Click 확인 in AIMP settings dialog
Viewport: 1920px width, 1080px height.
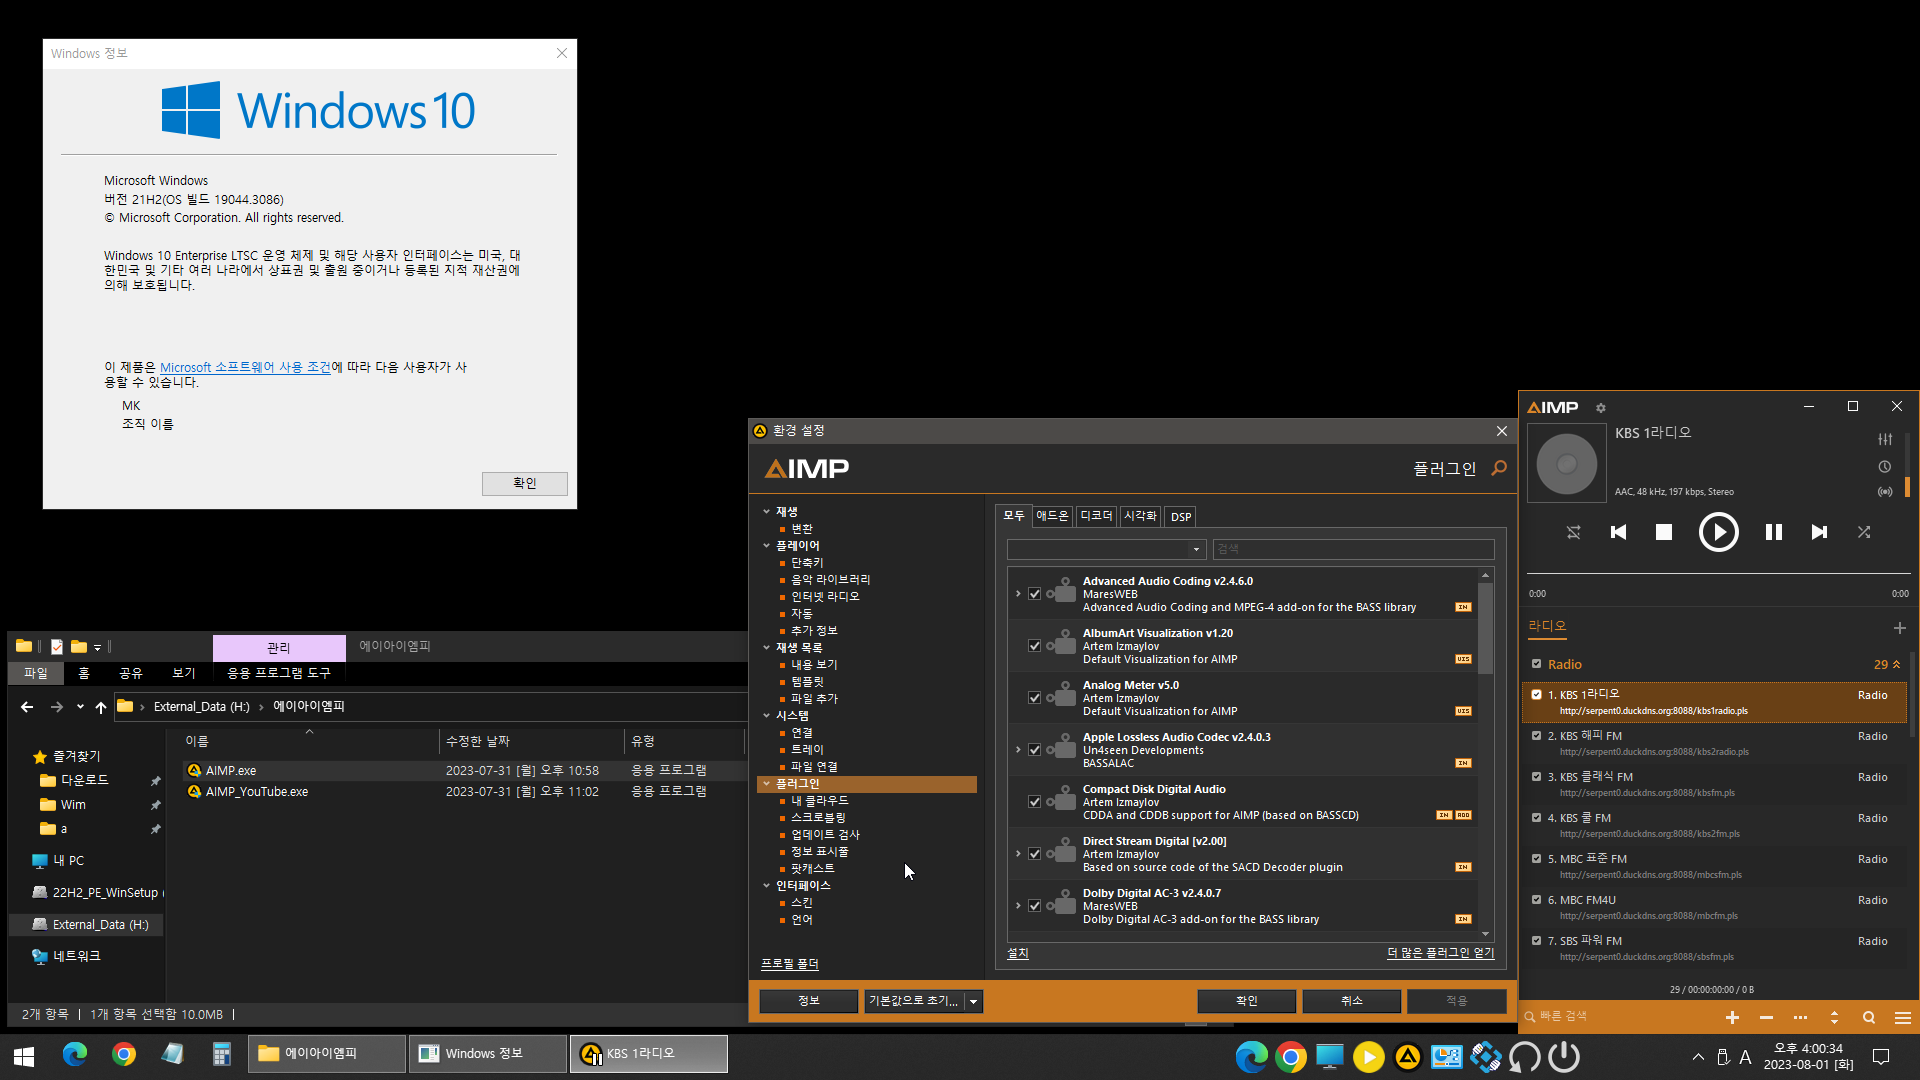tap(1246, 1001)
